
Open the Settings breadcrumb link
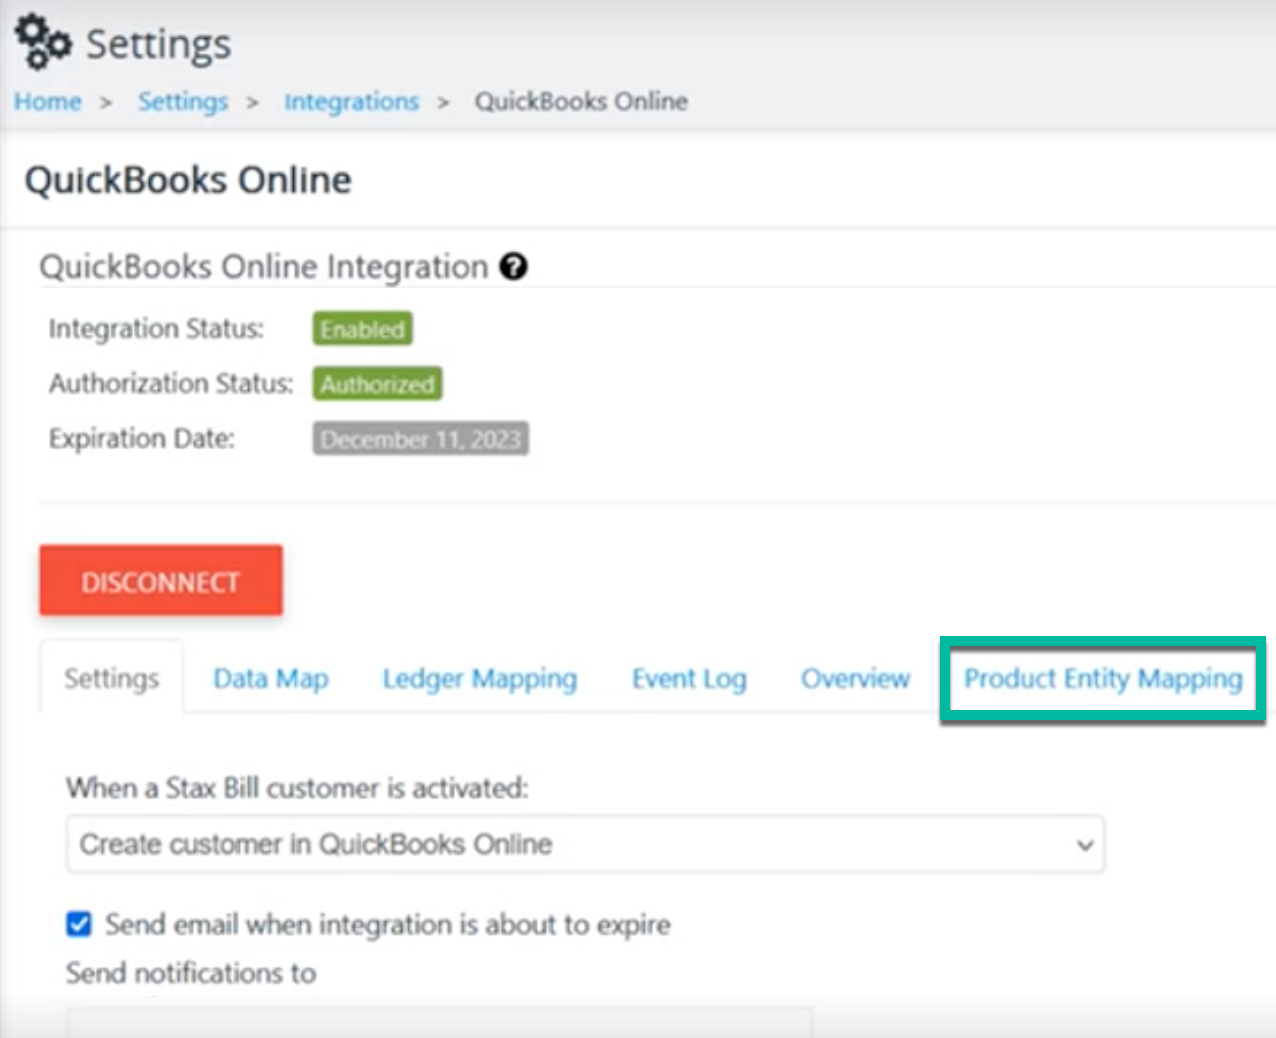pyautogui.click(x=183, y=101)
